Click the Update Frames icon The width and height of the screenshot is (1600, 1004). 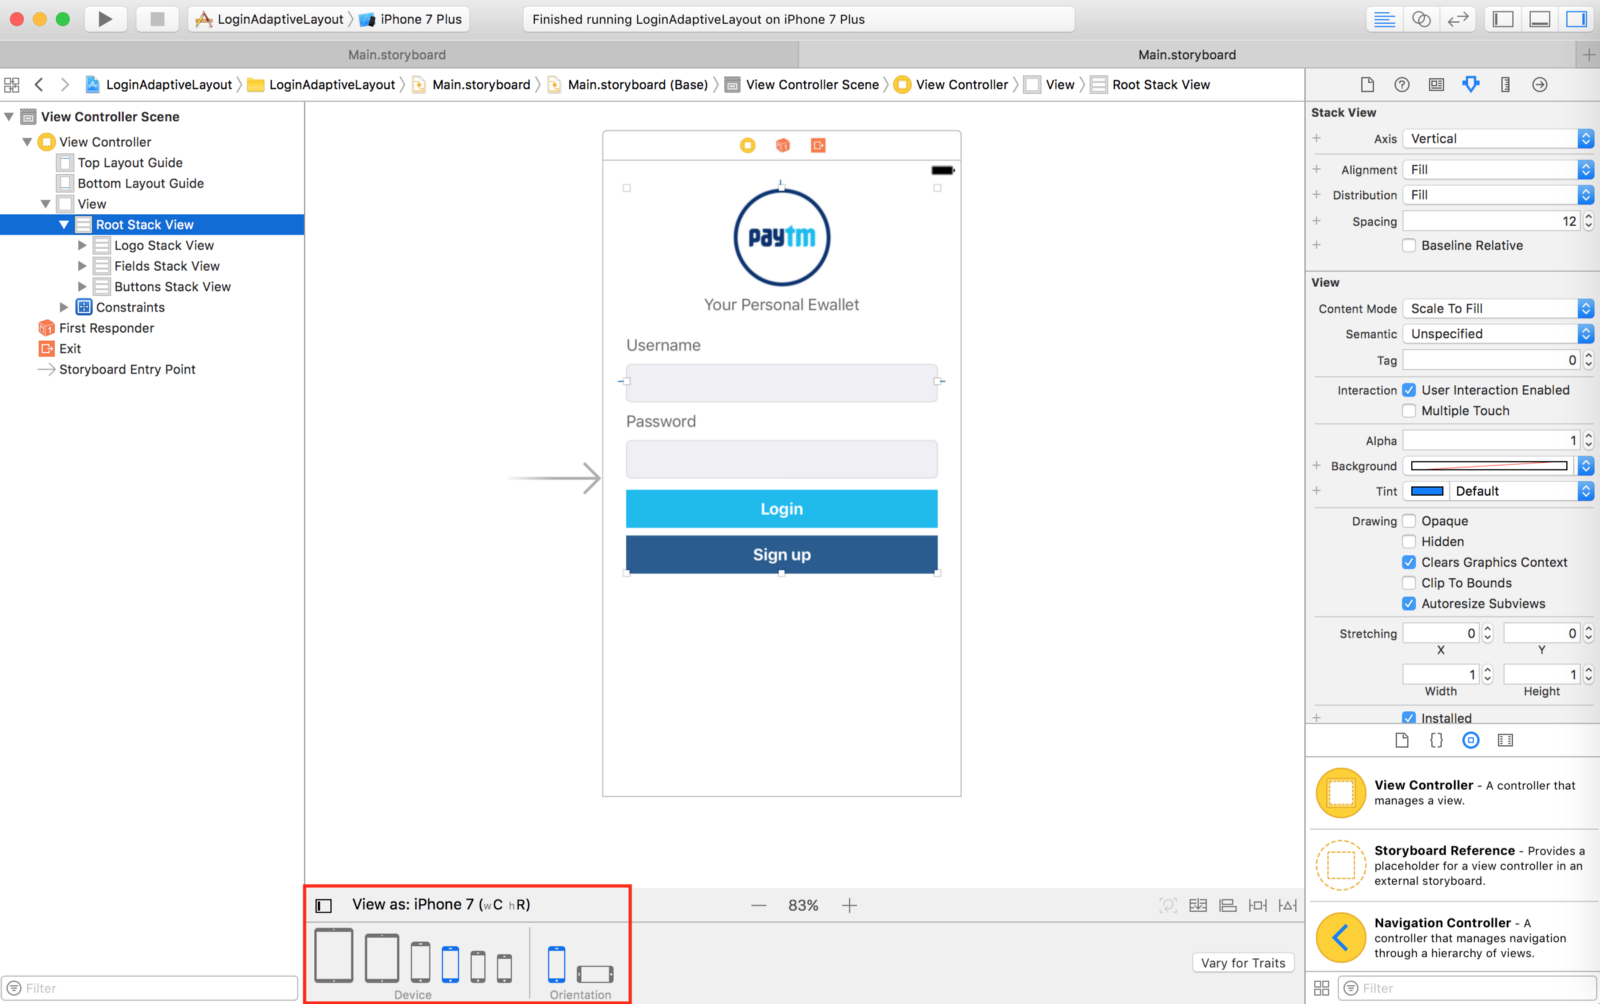(1168, 906)
